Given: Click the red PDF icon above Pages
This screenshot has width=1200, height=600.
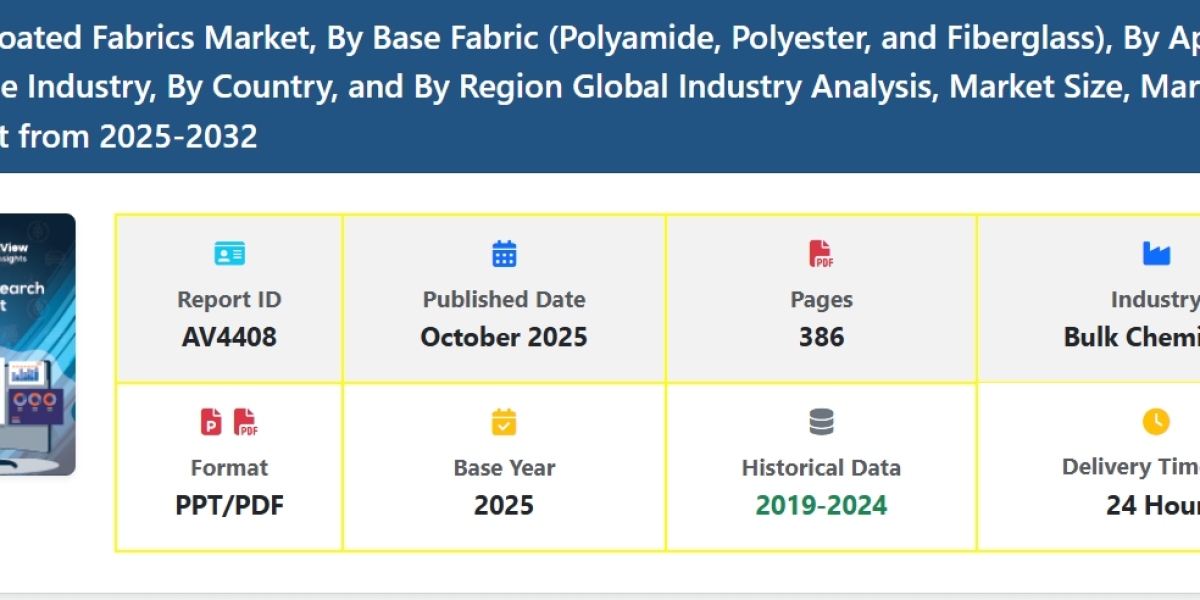Looking at the screenshot, I should [821, 254].
